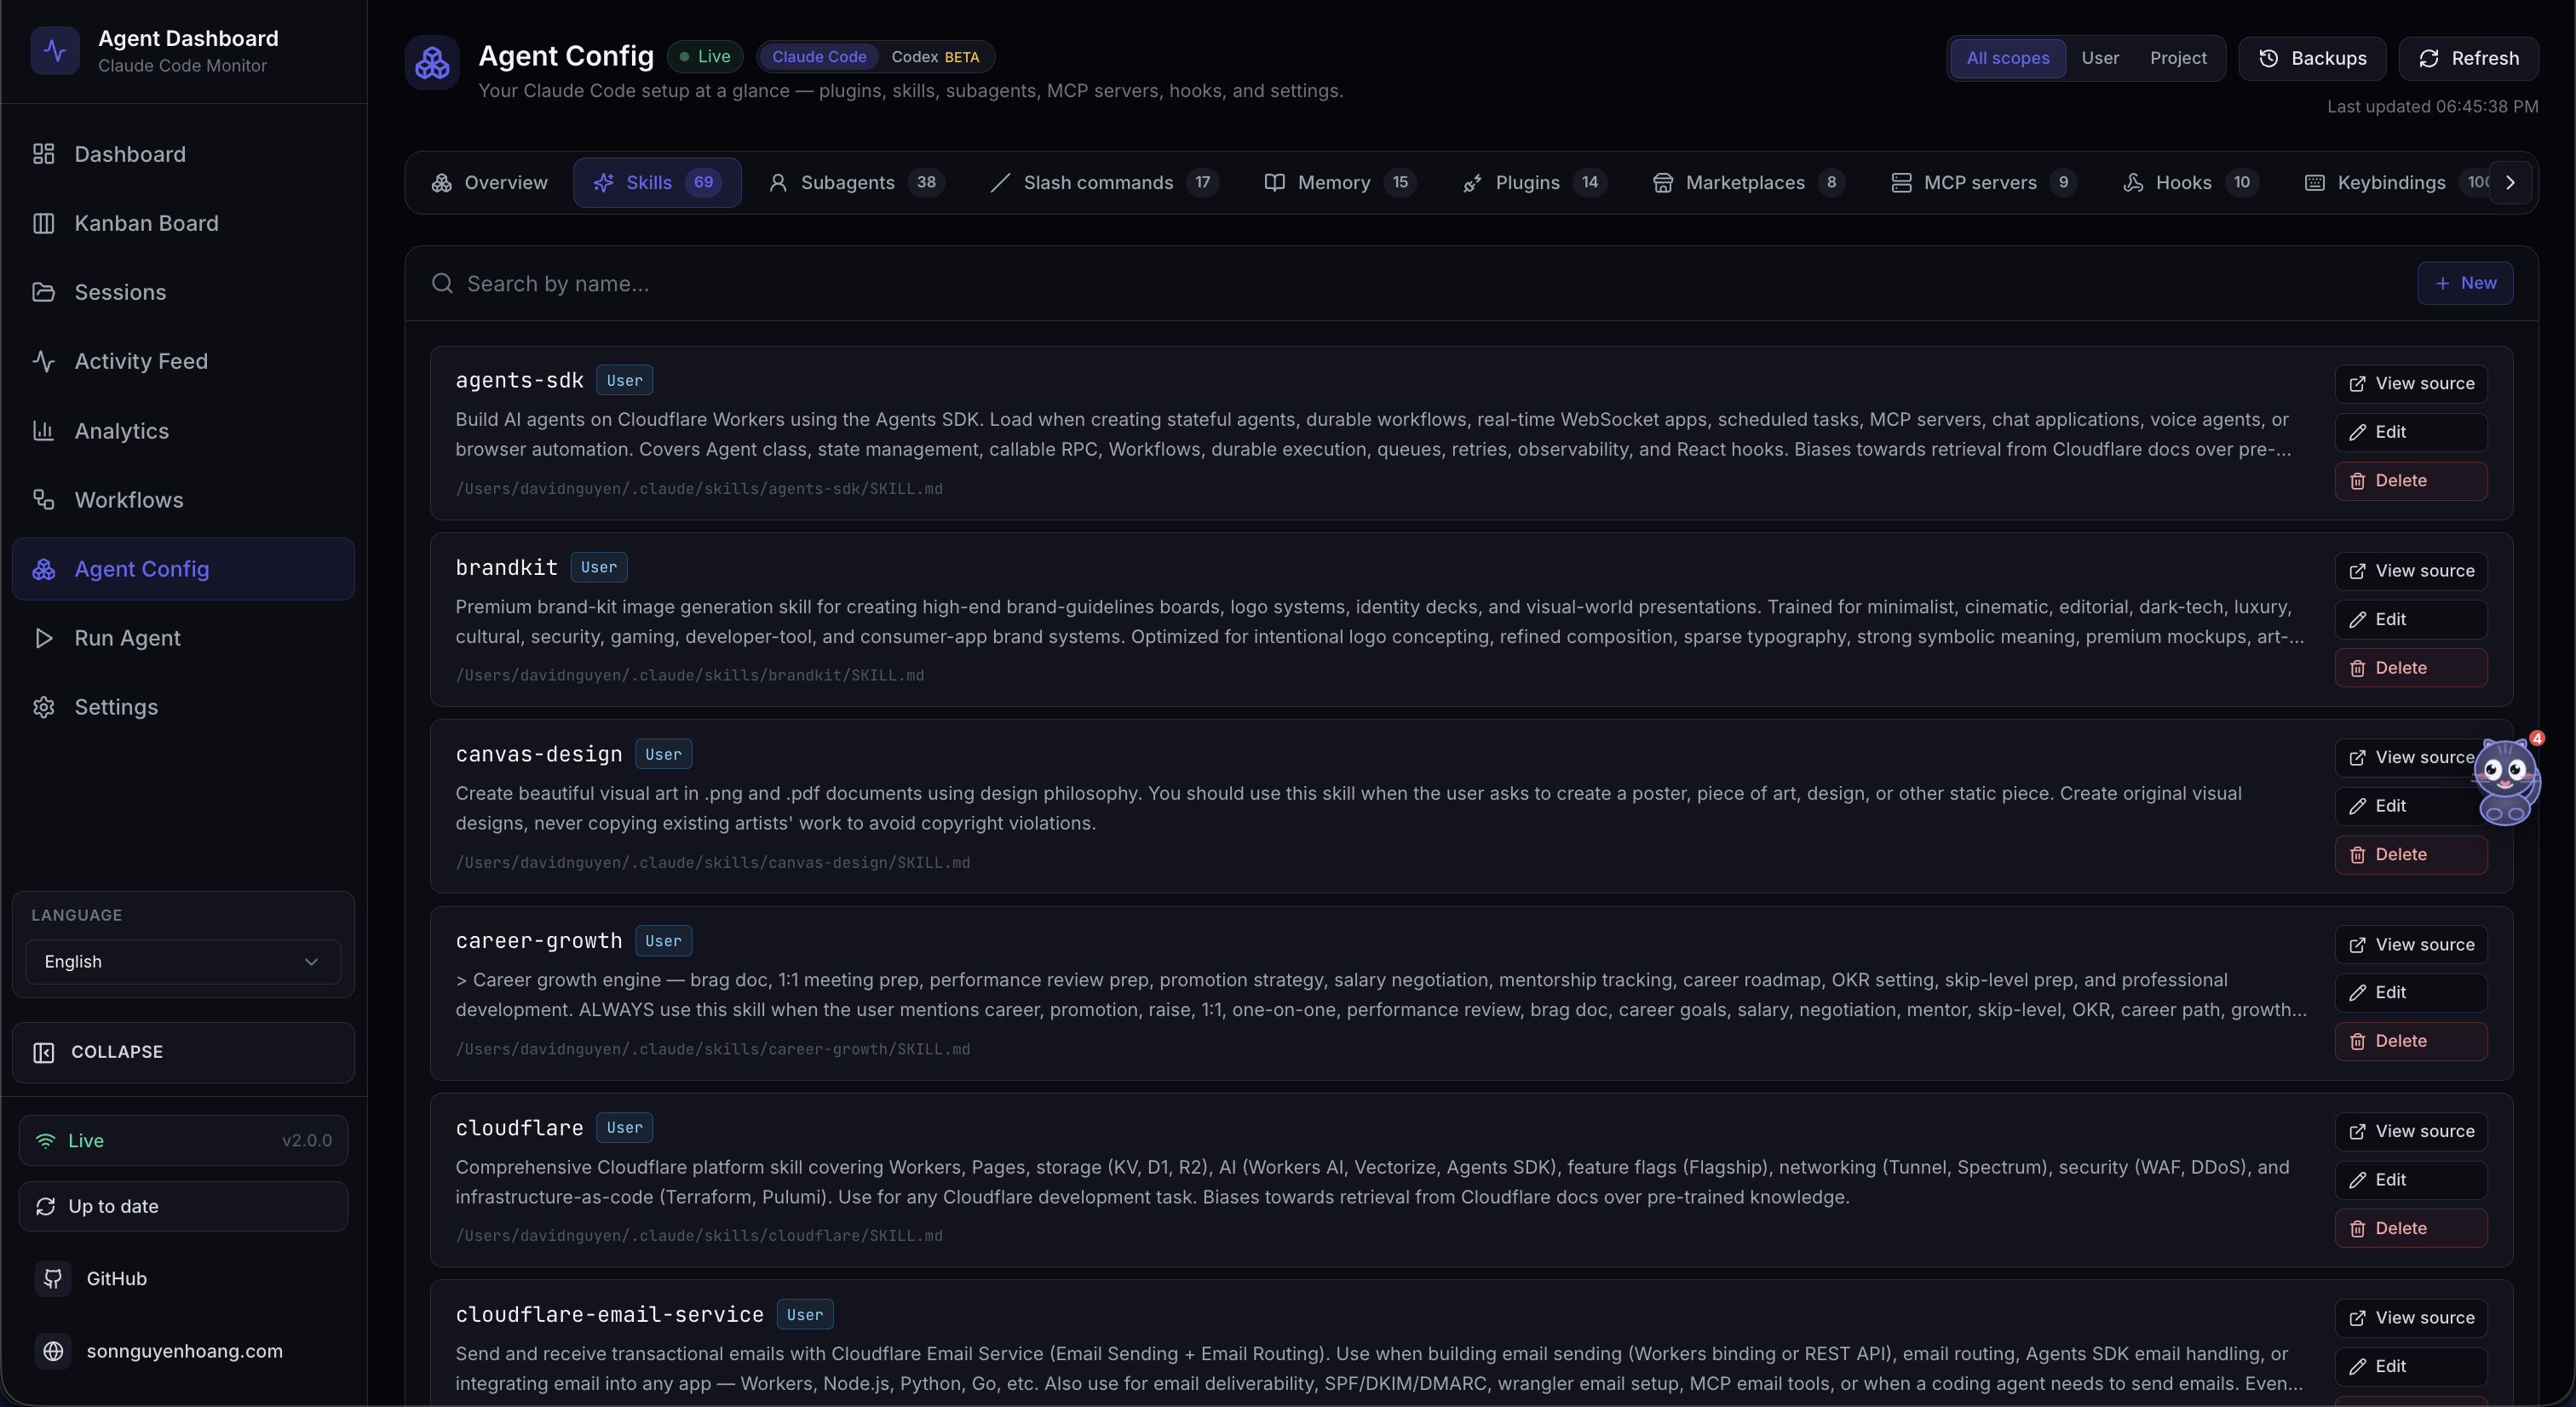2576x1407 pixels.
Task: Delete the career-growth skill
Action: pyautogui.click(x=2411, y=1041)
